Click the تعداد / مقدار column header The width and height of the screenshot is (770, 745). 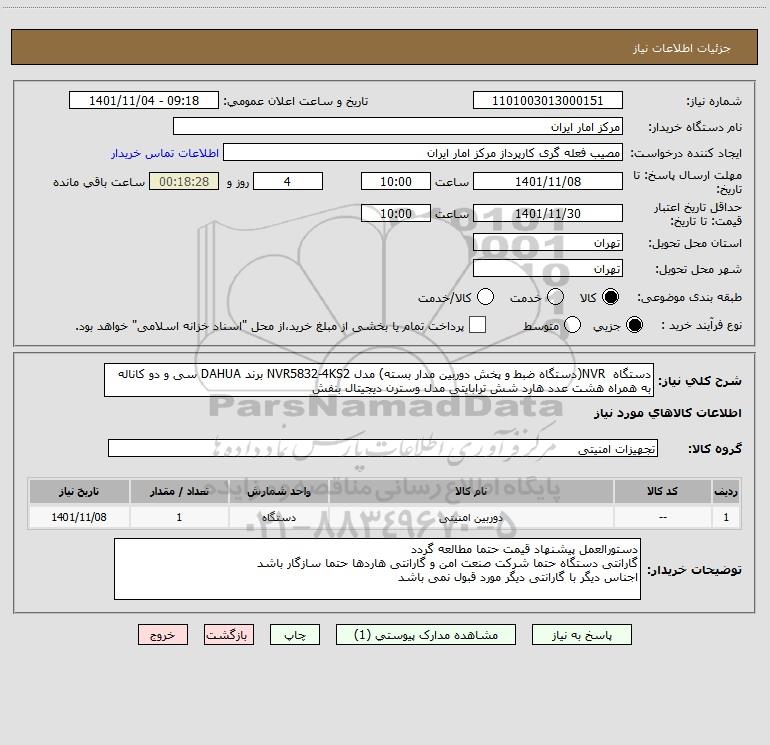tap(179, 492)
